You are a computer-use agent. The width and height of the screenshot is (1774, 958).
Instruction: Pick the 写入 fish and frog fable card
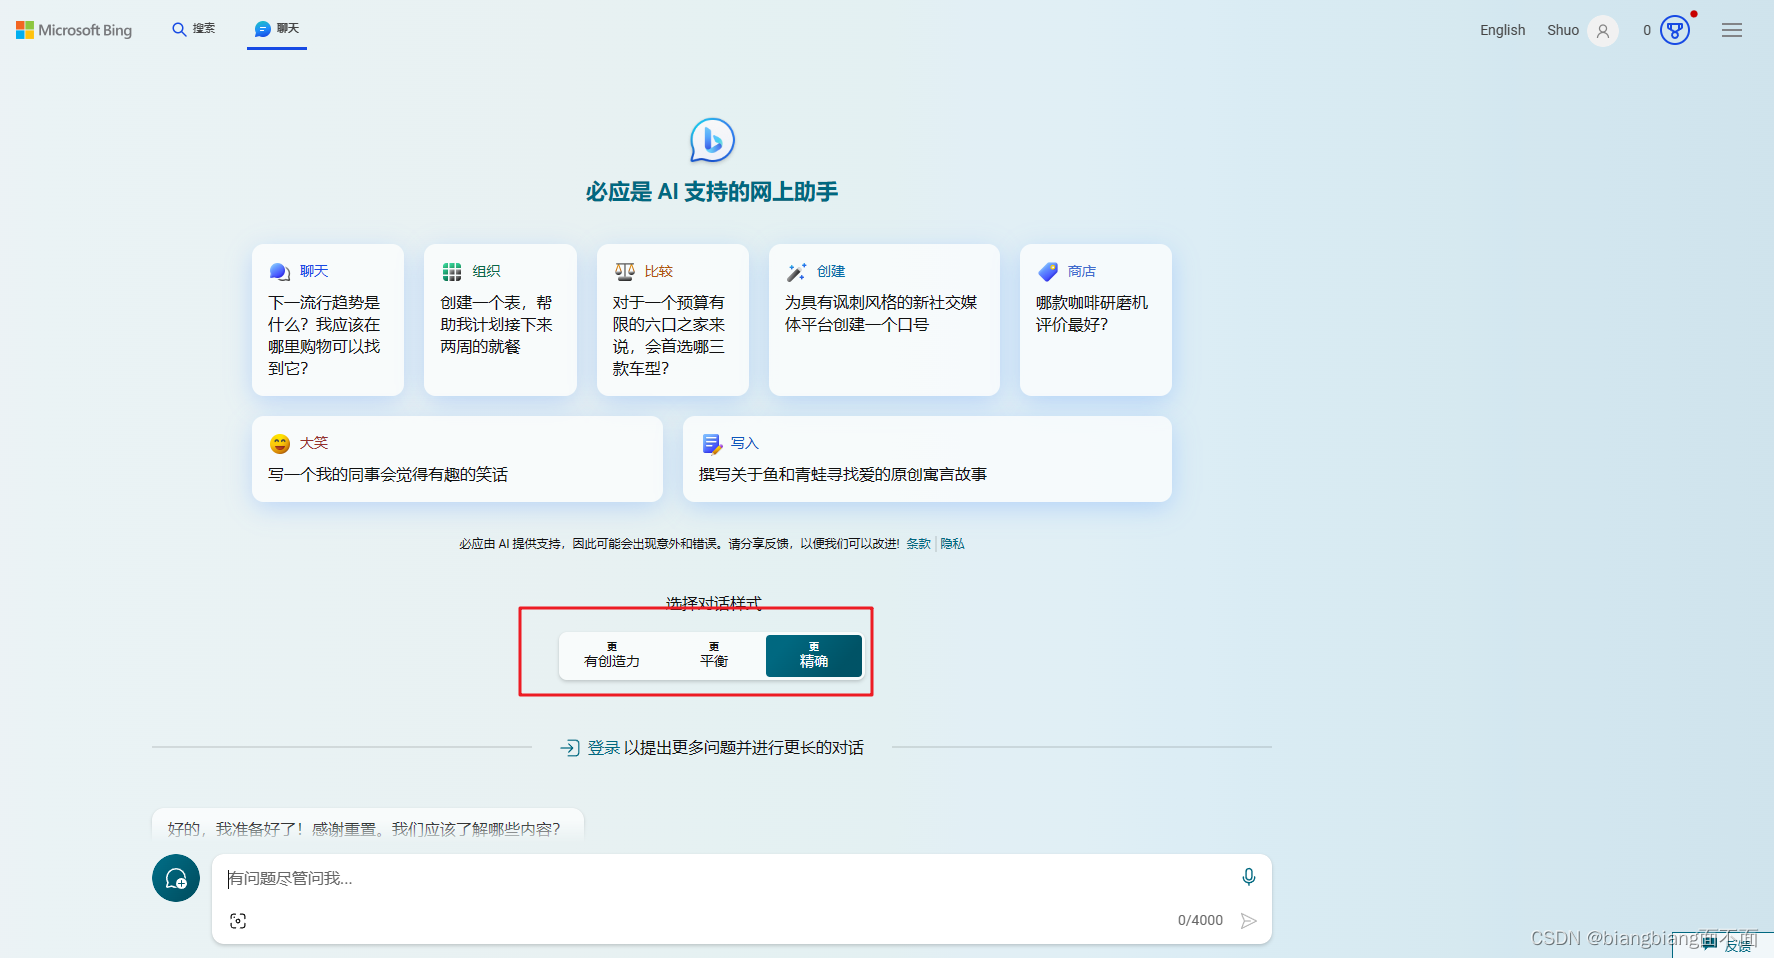coord(927,459)
